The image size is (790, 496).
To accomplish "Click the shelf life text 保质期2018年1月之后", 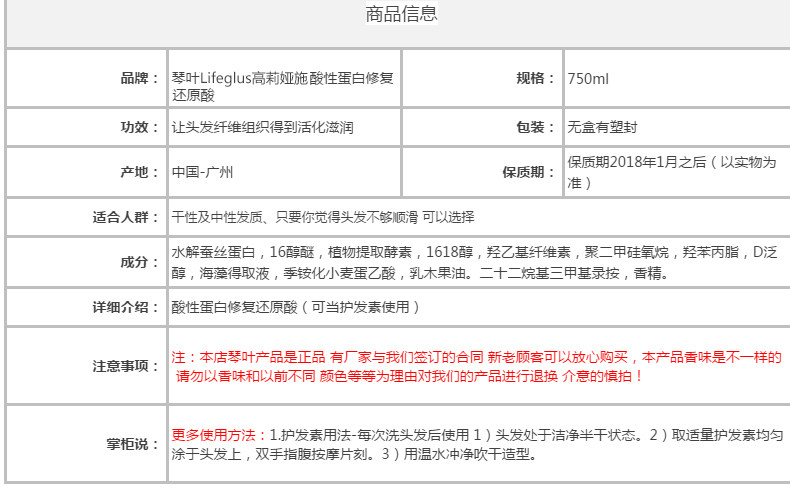I will [x=637, y=162].
